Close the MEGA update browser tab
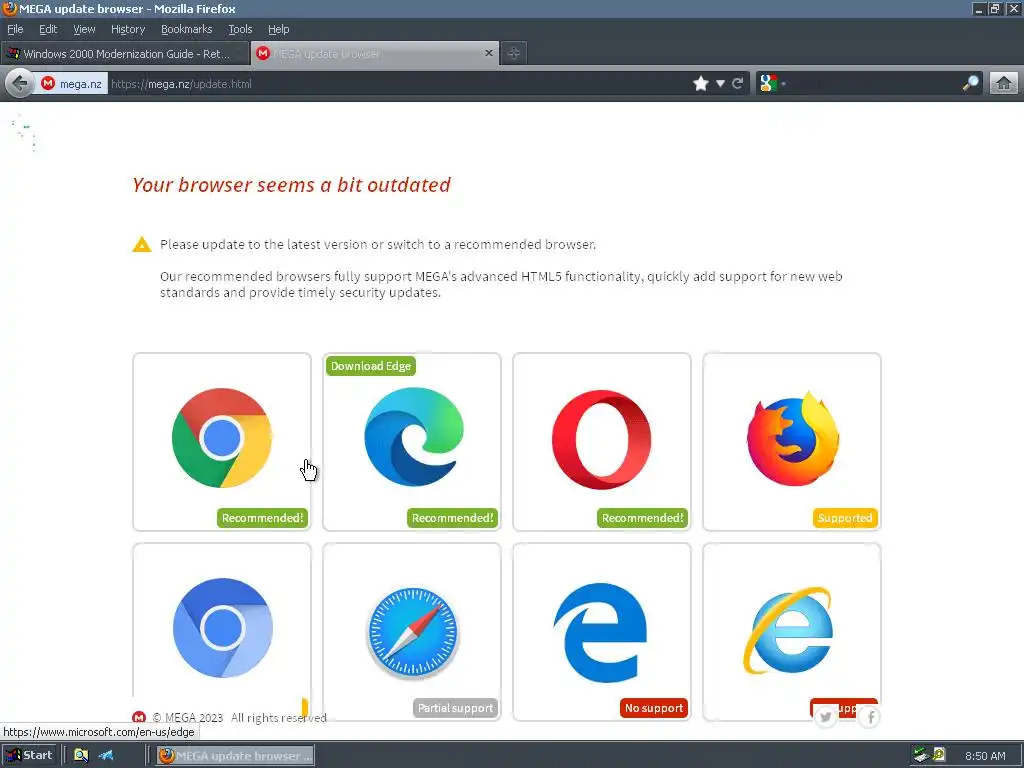The height and width of the screenshot is (768, 1024). click(488, 53)
